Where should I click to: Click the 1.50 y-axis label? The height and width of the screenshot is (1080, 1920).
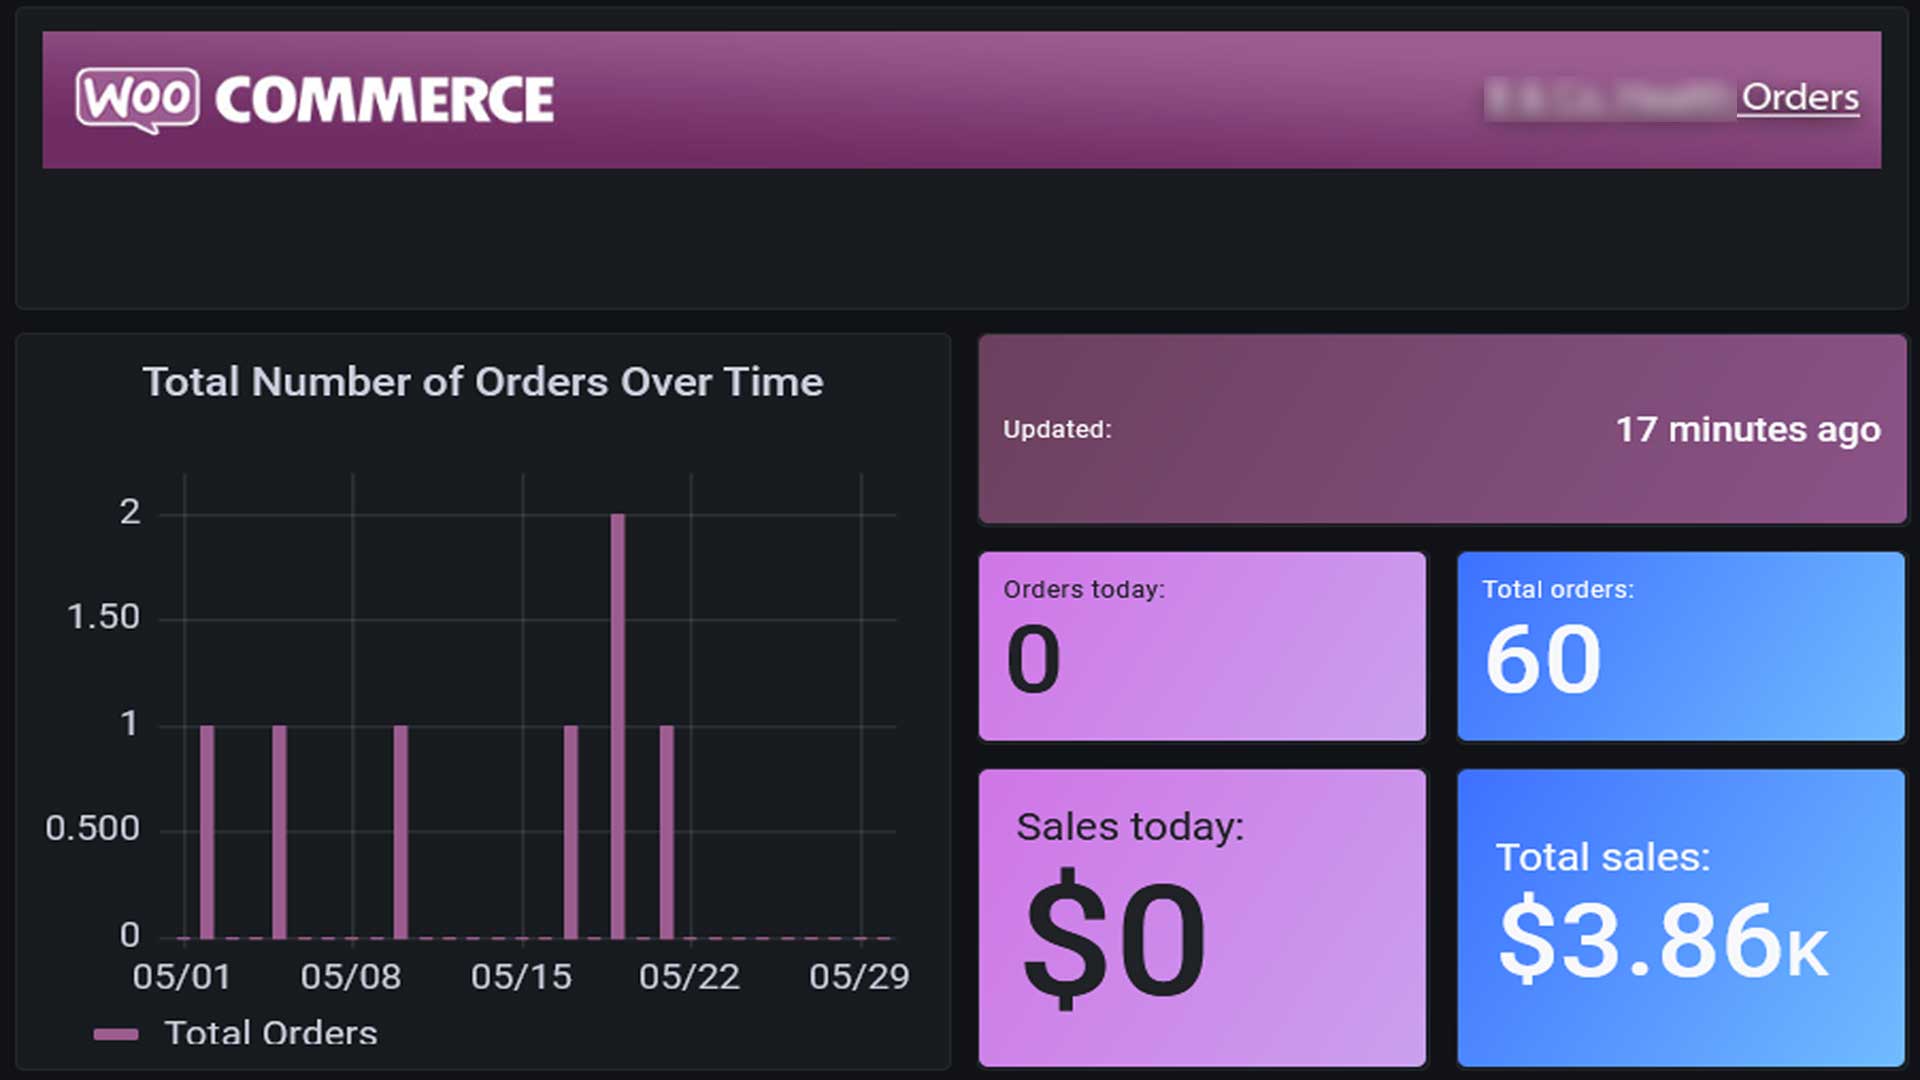point(103,617)
